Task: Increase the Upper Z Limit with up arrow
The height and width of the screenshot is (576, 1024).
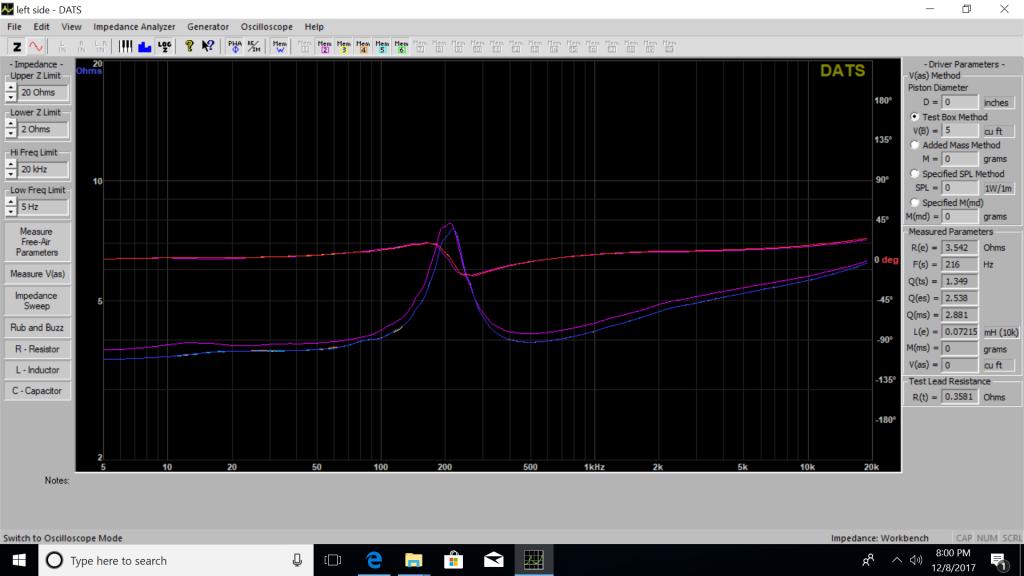Action: 10,88
